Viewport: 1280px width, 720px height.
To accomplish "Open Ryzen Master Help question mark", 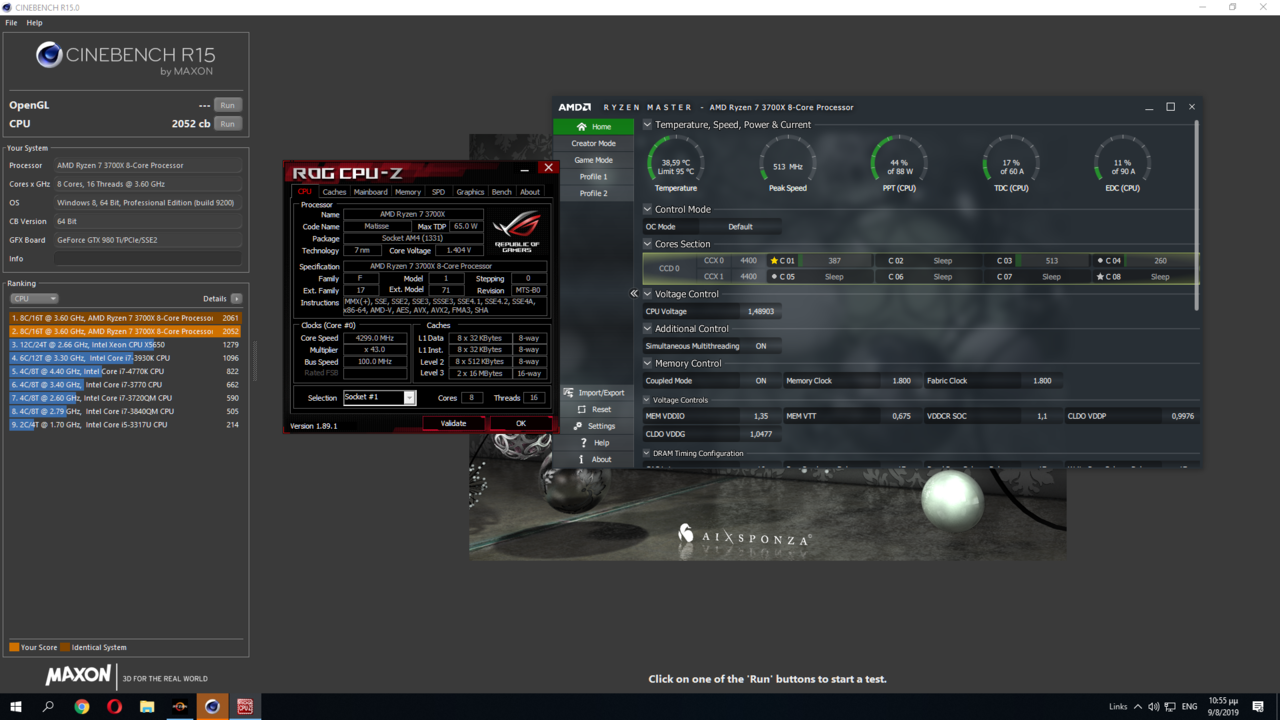I will point(583,442).
